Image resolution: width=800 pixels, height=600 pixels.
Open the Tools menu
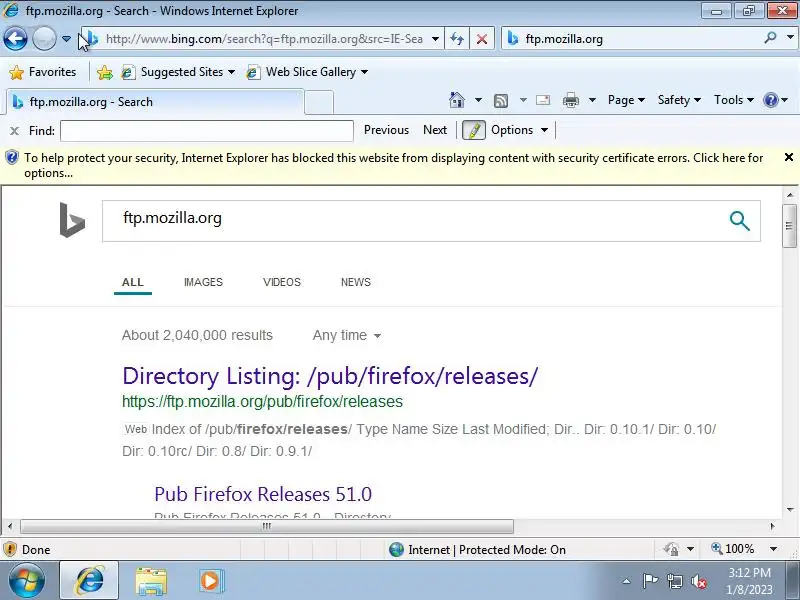point(734,100)
